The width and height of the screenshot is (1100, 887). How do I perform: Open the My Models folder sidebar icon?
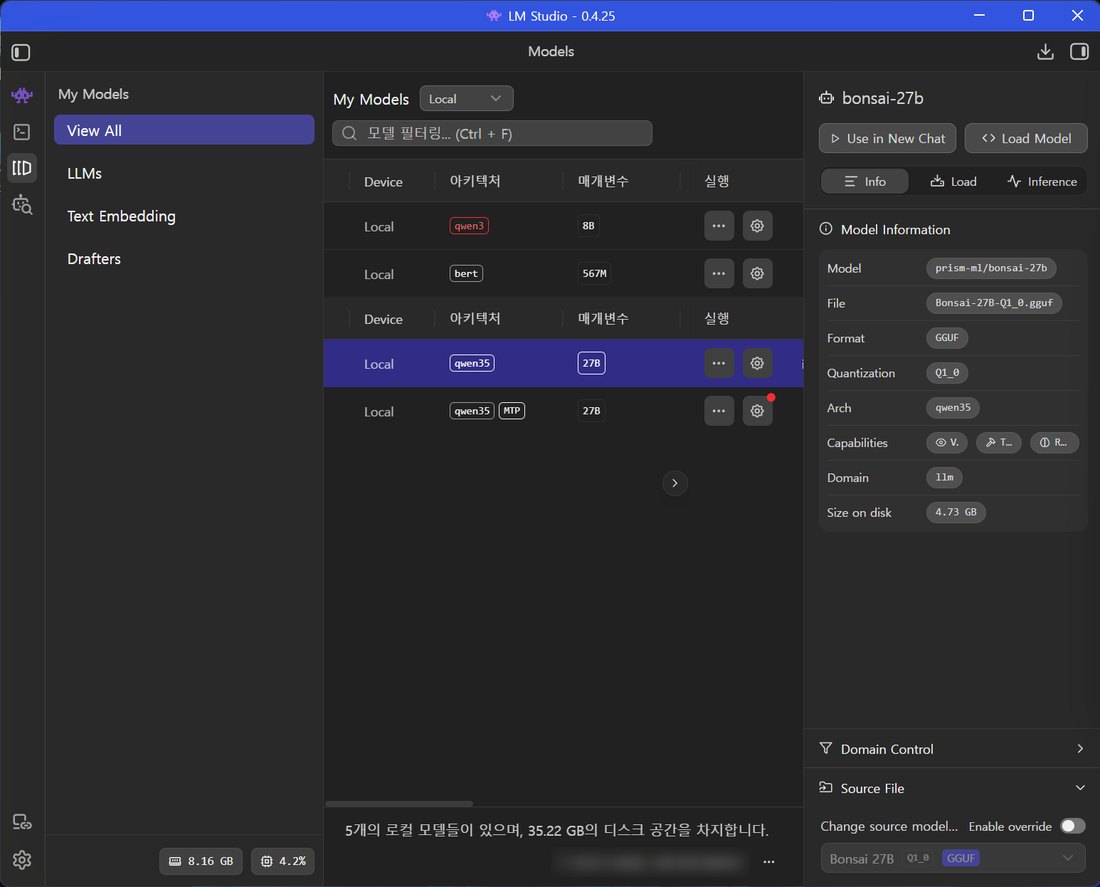click(22, 168)
